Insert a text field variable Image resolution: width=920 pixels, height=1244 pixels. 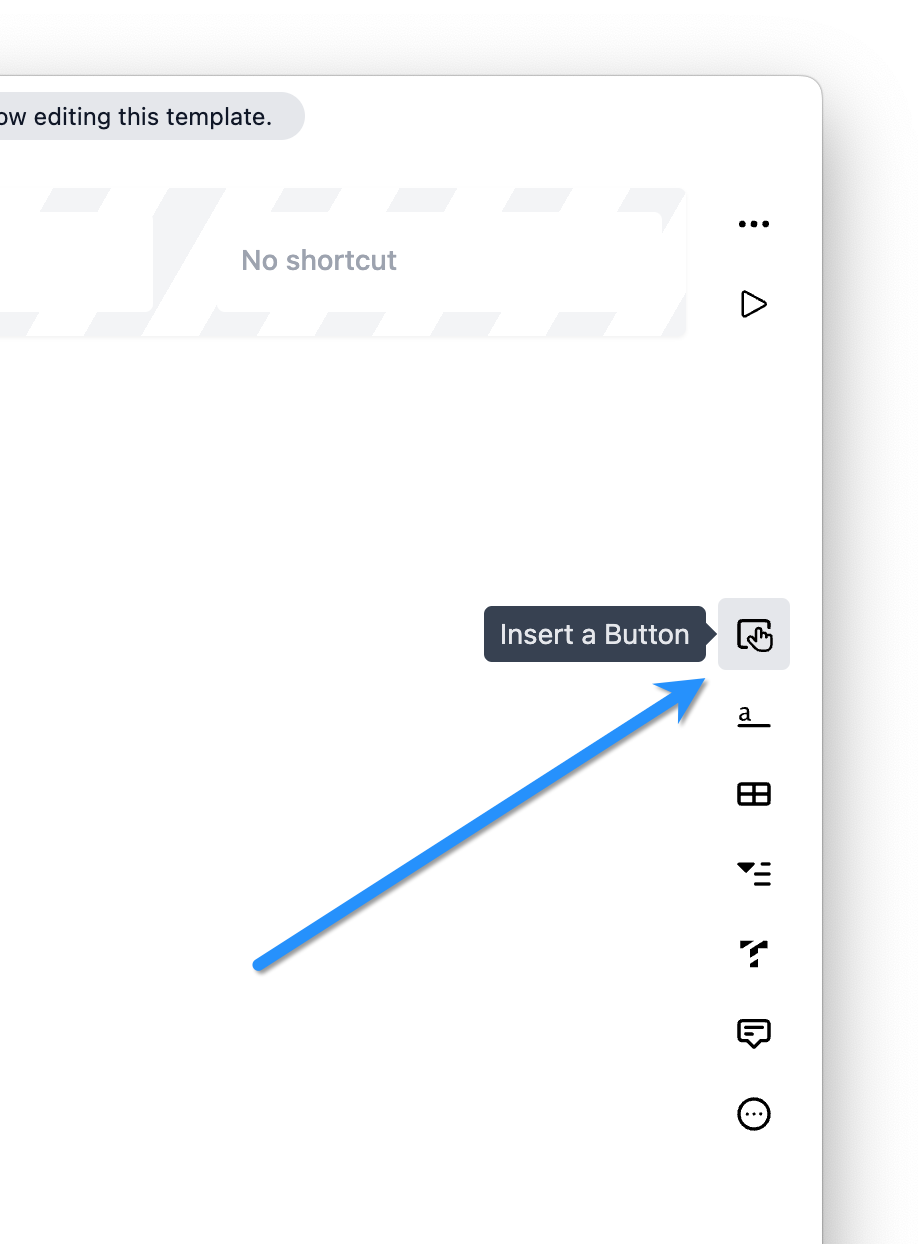coord(754,715)
